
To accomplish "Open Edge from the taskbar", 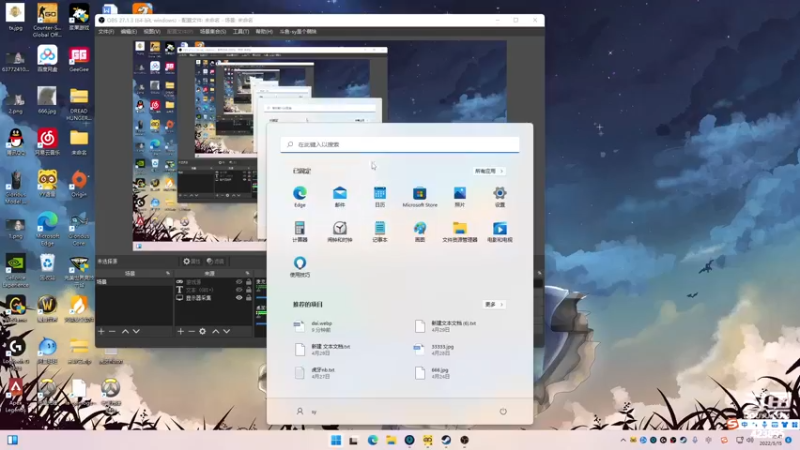I will (372, 440).
